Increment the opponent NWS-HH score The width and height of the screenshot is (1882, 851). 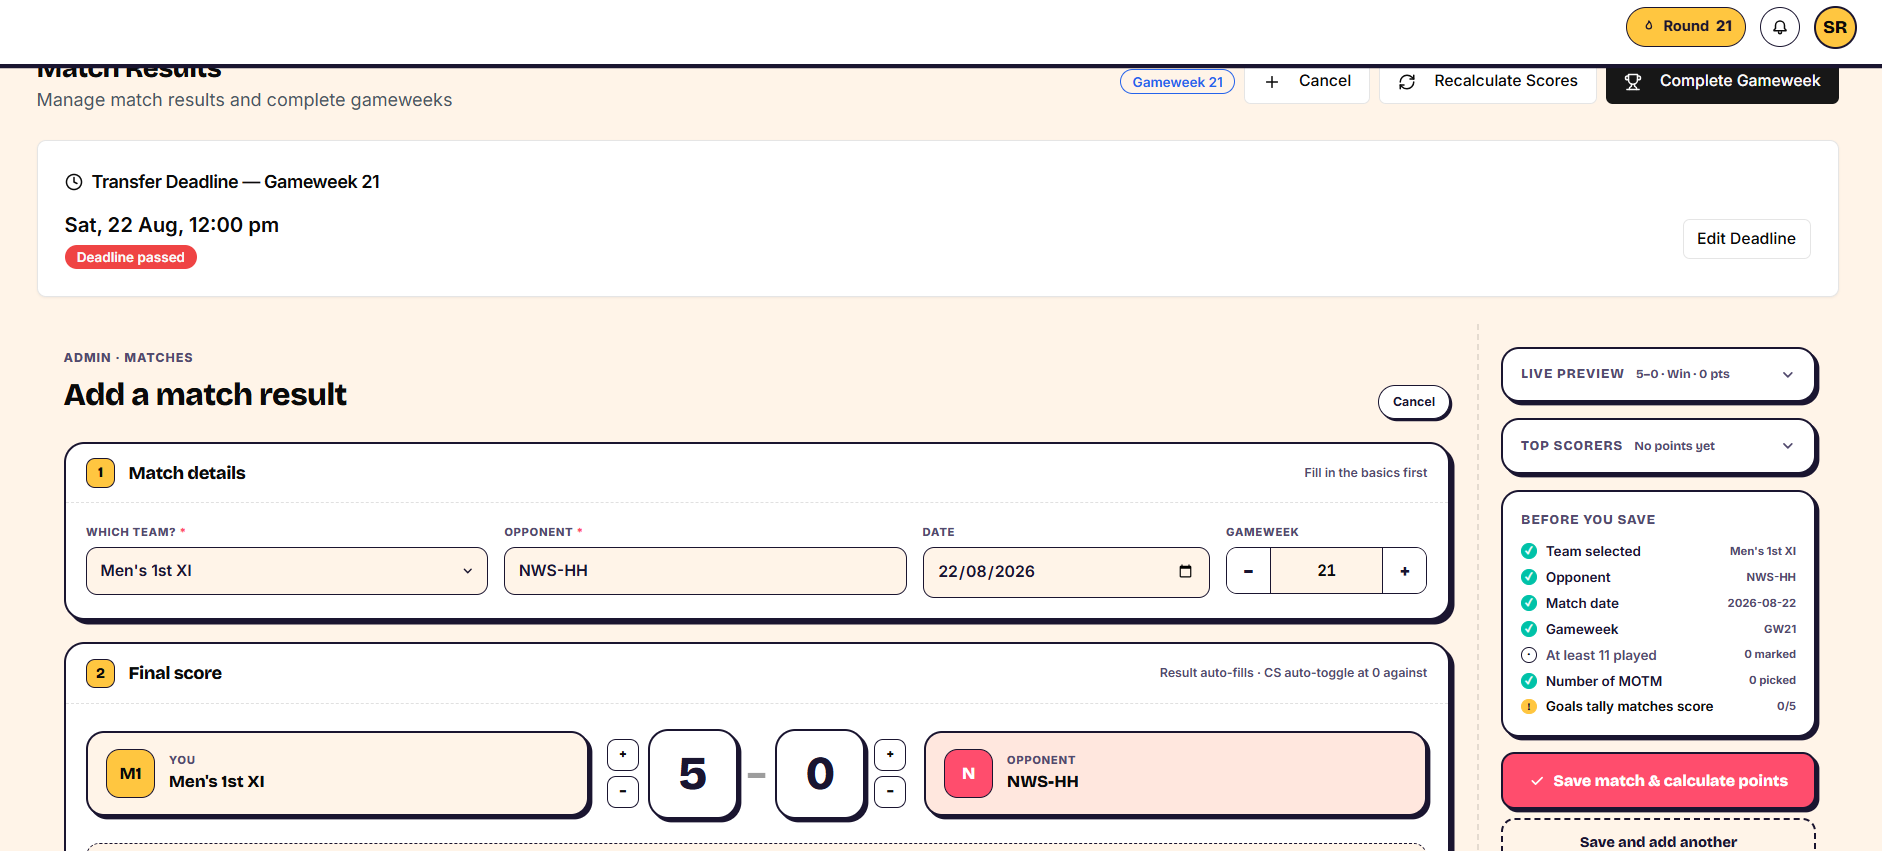(x=890, y=755)
